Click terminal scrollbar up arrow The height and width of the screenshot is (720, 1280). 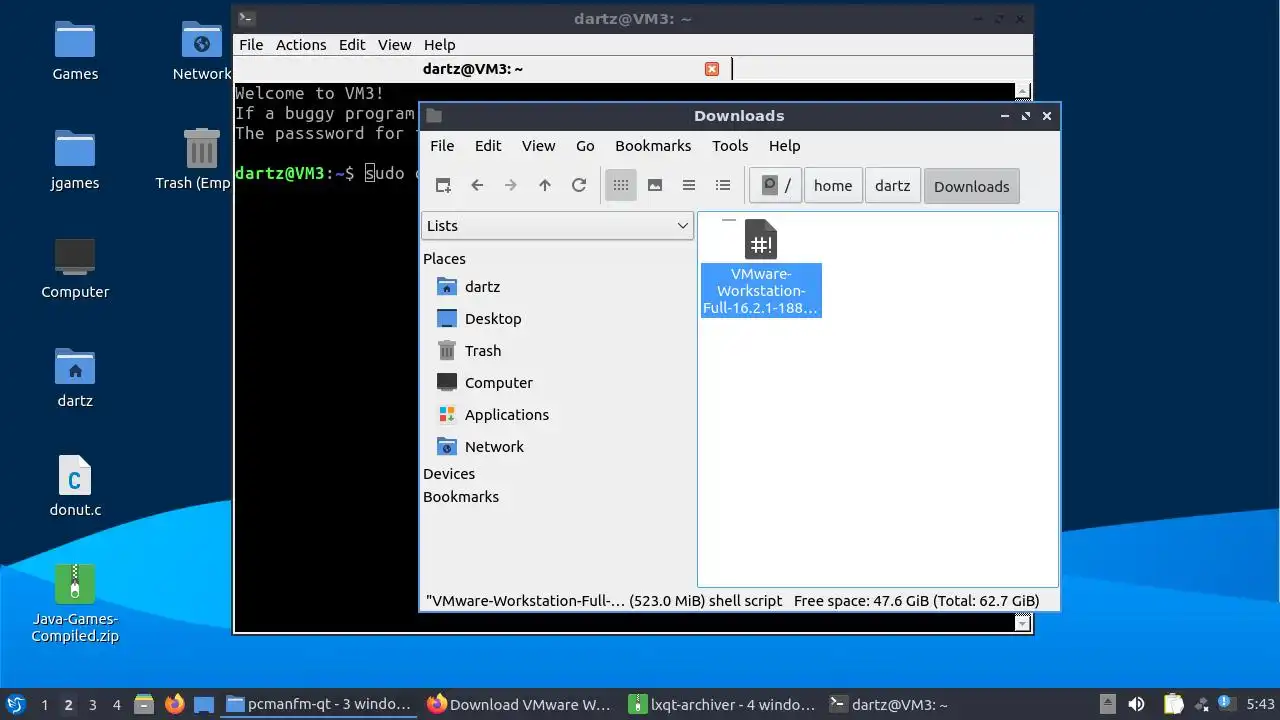[x=1022, y=91]
